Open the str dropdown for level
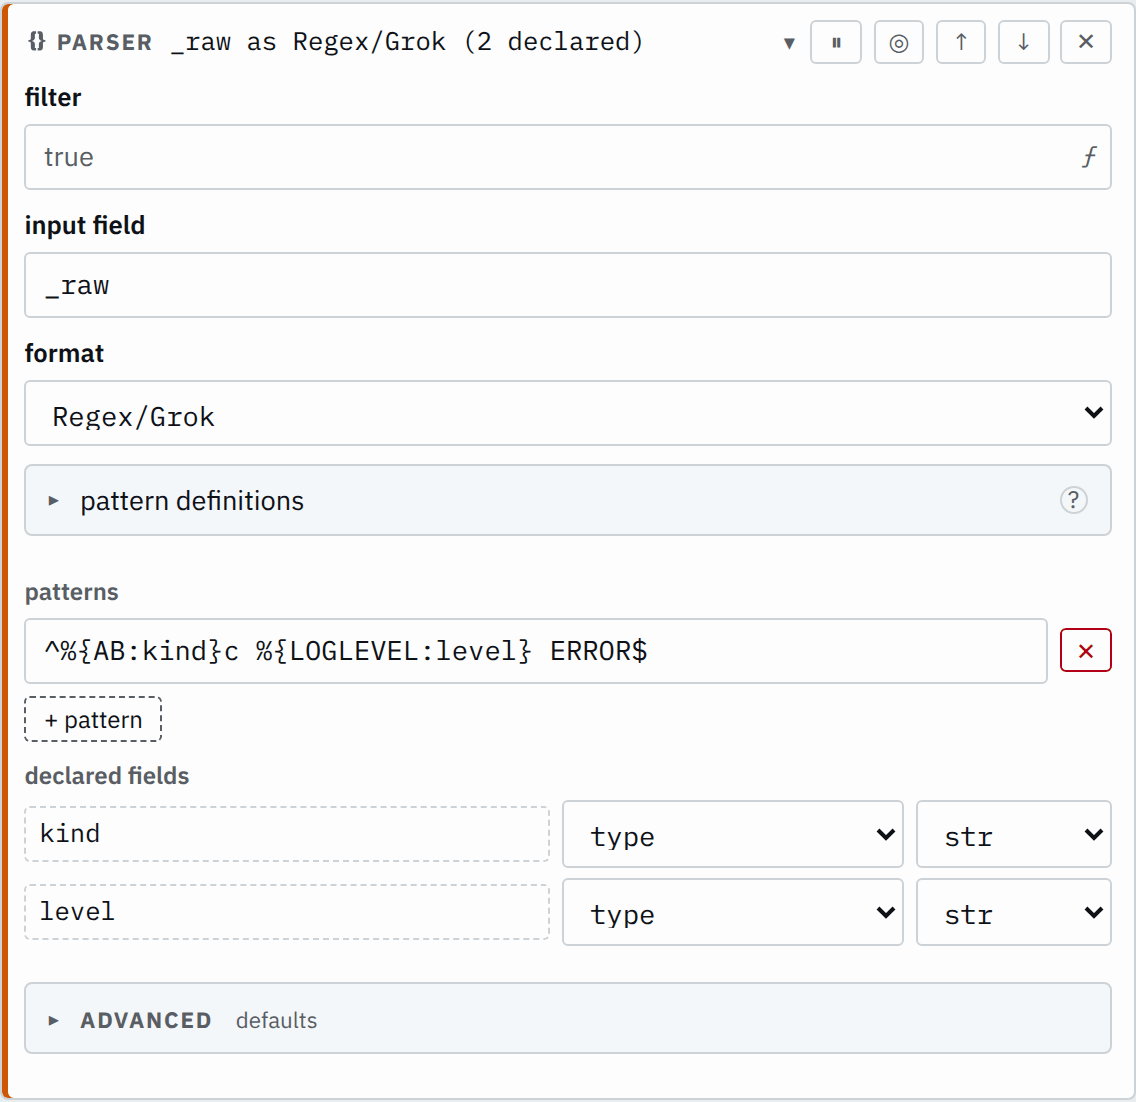Viewport: 1136px width, 1102px height. point(1014,912)
